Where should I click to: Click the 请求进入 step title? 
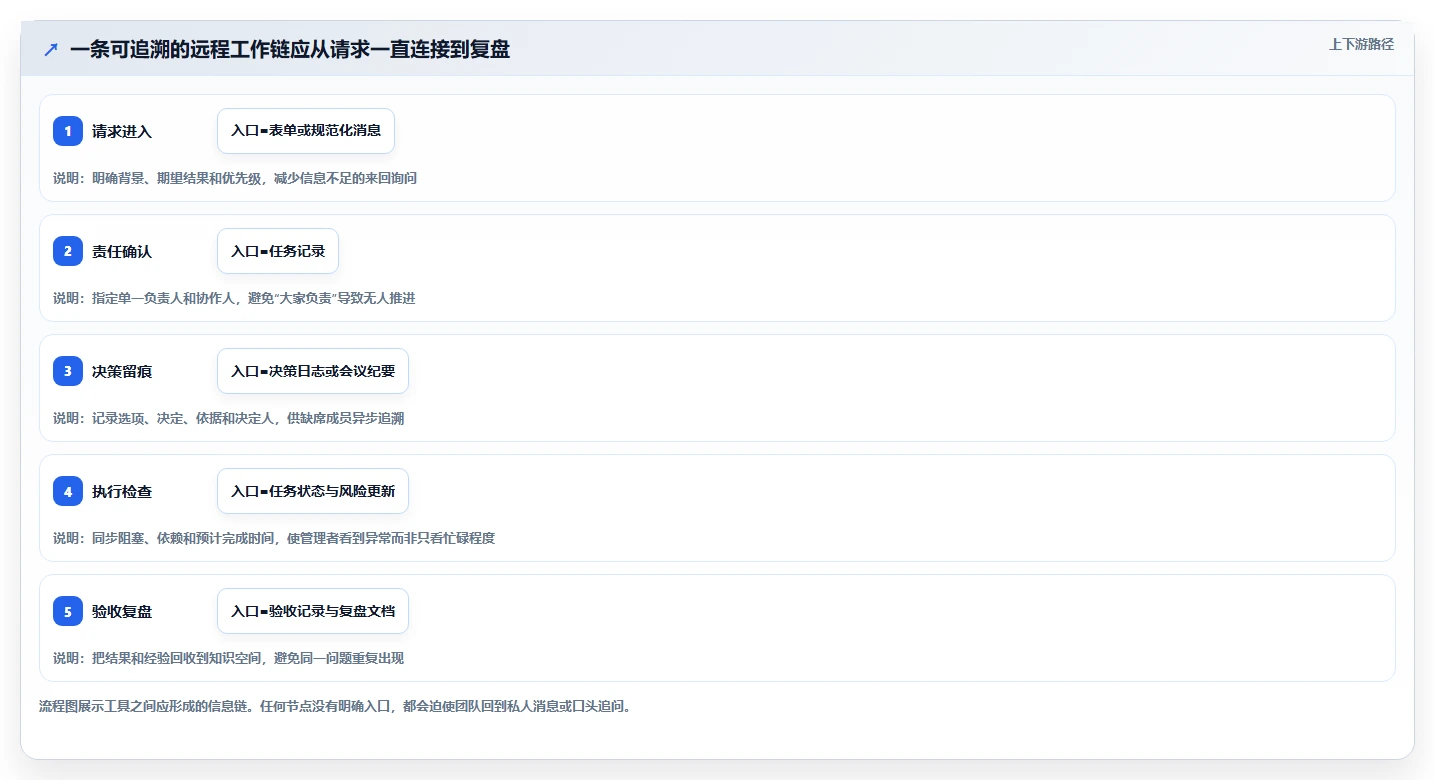(122, 131)
